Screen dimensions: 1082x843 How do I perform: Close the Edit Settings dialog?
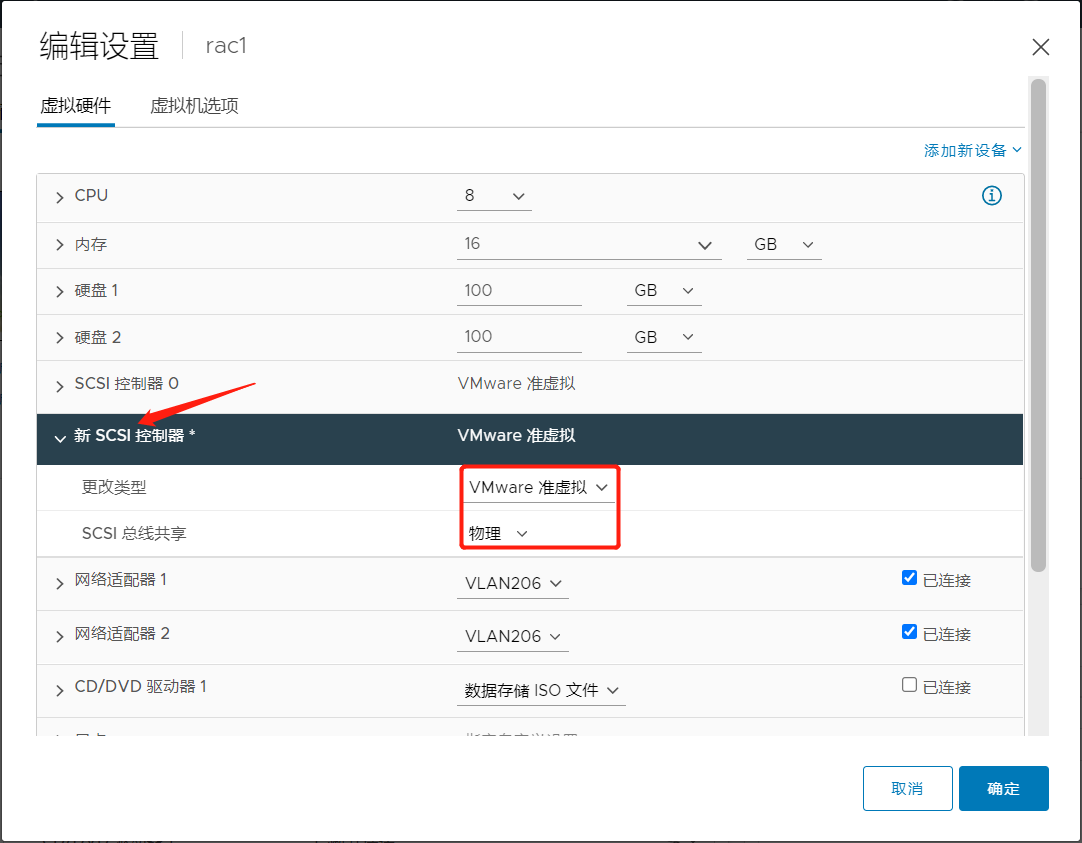(1041, 47)
